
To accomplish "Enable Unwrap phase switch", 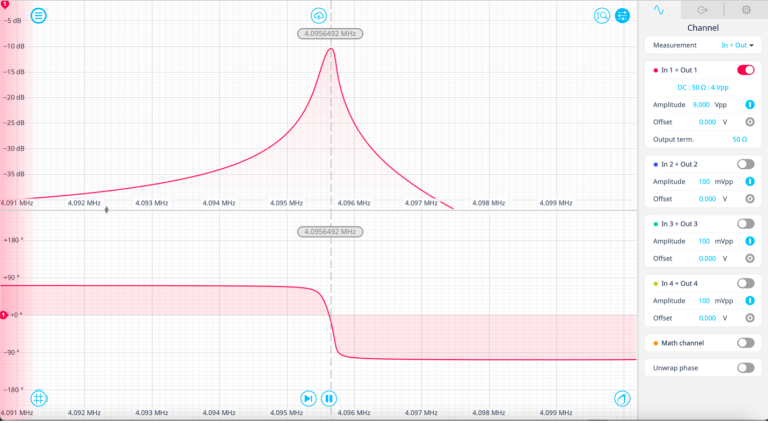I will click(x=745, y=368).
